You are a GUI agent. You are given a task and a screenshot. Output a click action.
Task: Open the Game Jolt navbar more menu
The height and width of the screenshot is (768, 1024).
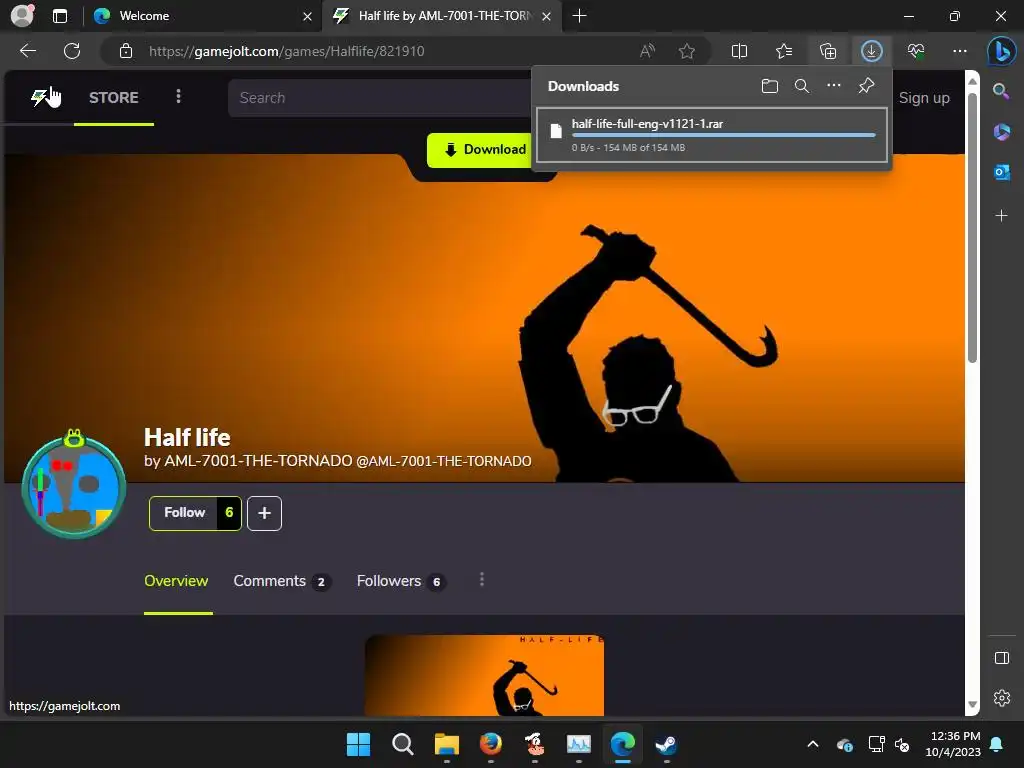(x=178, y=97)
